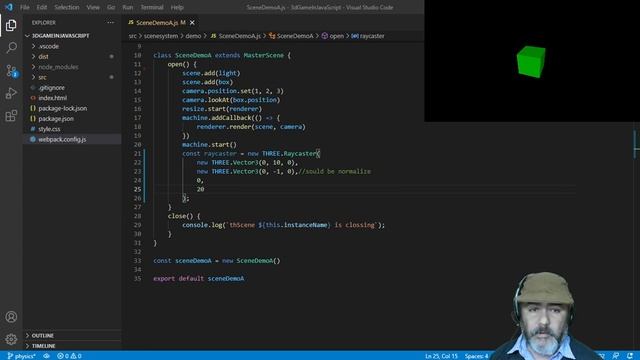This screenshot has height=360, width=640.
Task: Open the Explorer view in the activity bar
Action: pos(11,25)
